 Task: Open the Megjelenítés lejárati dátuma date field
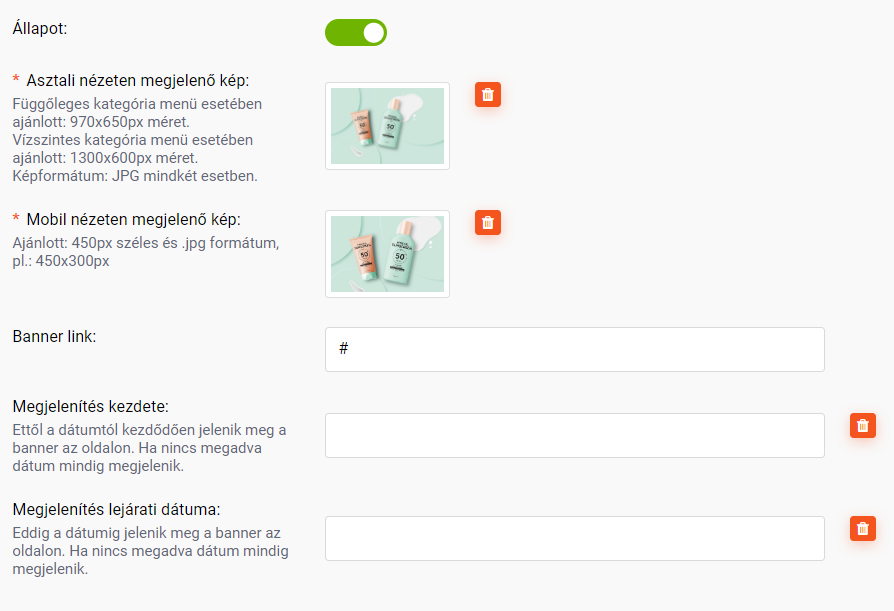pyautogui.click(x=575, y=539)
